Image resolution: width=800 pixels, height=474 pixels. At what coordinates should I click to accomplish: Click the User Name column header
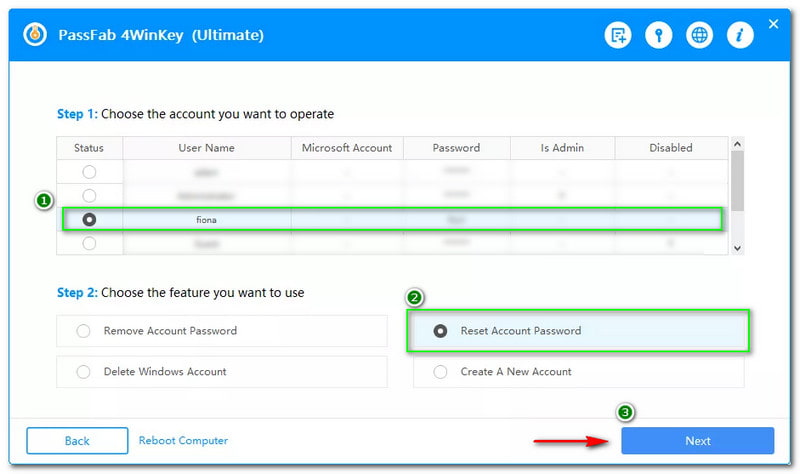click(x=206, y=148)
